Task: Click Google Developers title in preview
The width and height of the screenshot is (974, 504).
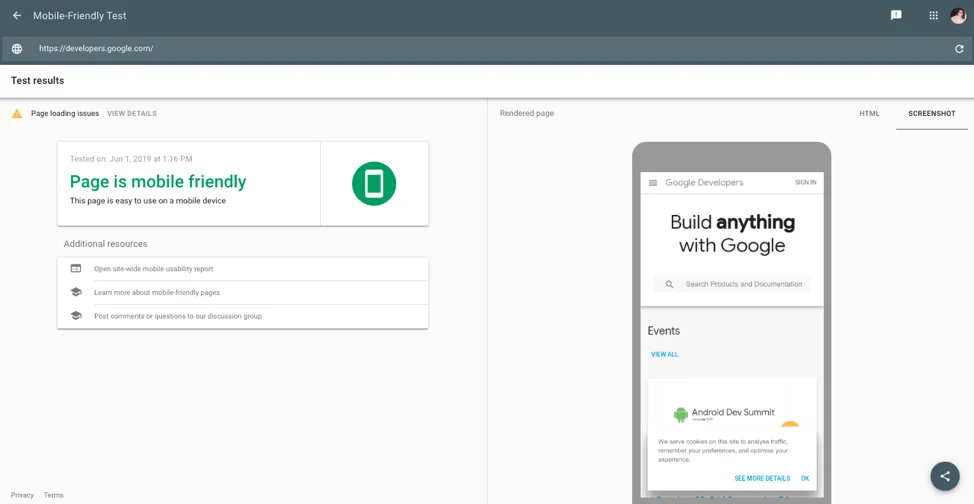Action: (704, 183)
